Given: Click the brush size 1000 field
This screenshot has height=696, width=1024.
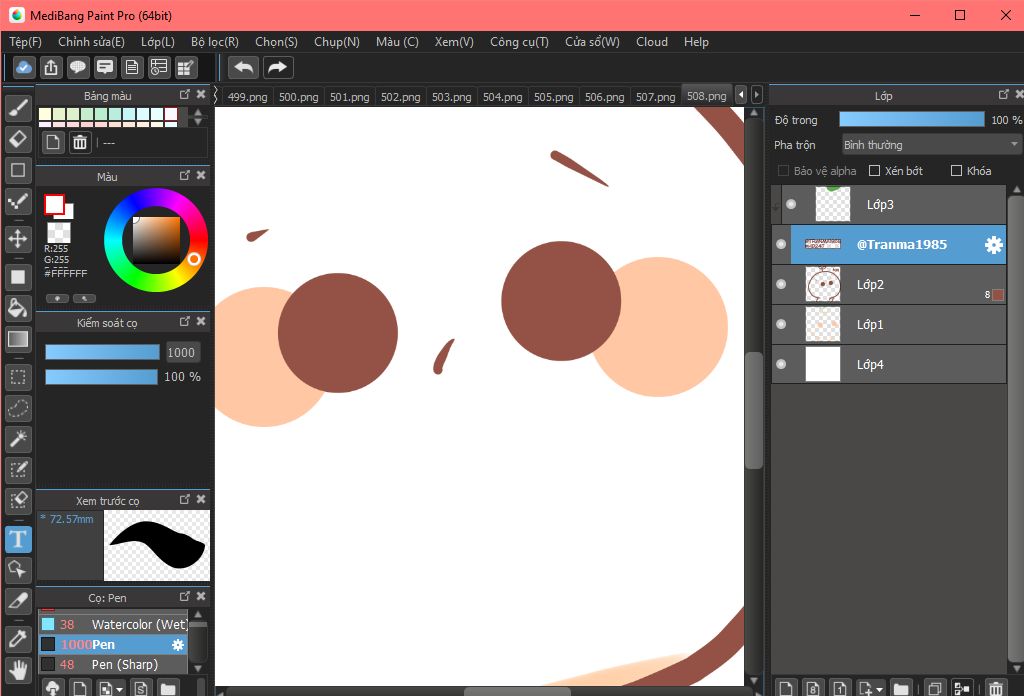Looking at the screenshot, I should (x=182, y=353).
